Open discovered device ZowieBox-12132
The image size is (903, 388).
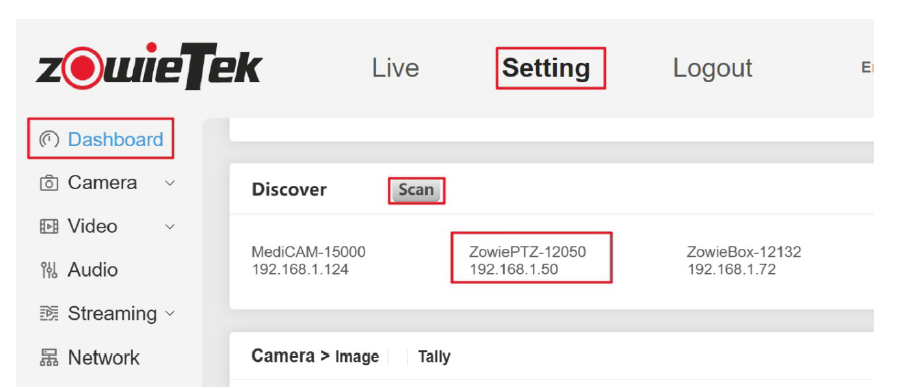click(744, 260)
